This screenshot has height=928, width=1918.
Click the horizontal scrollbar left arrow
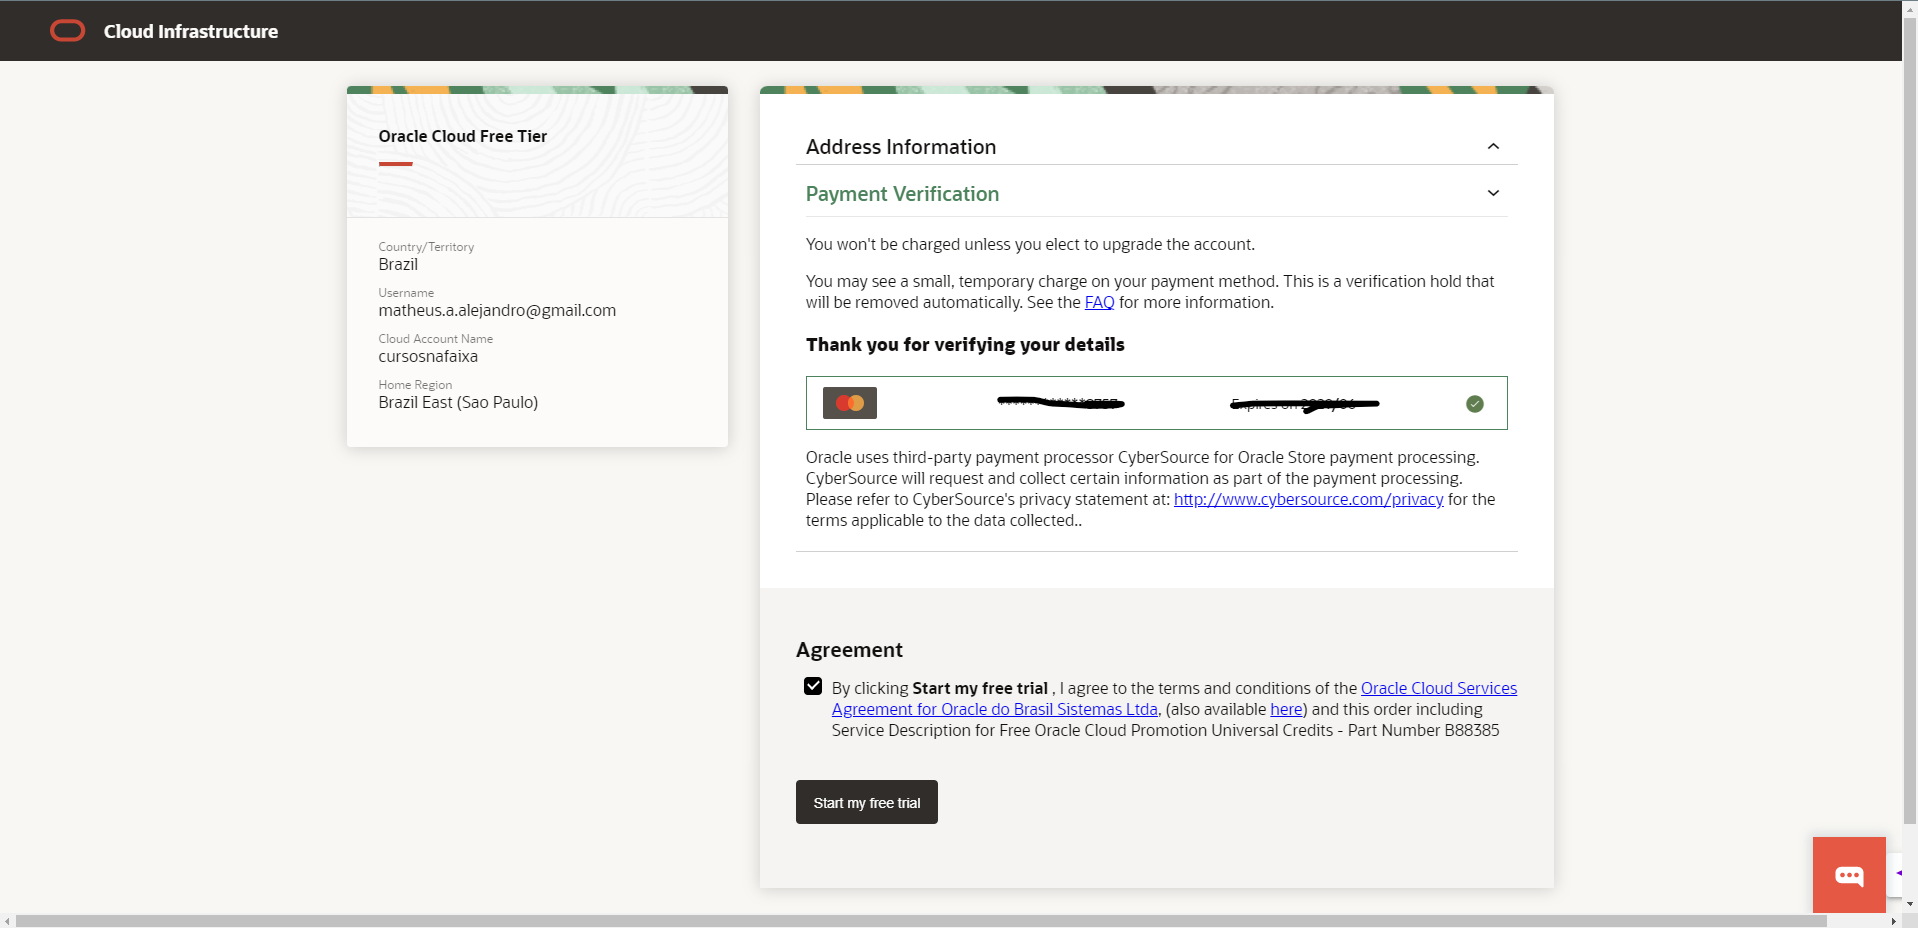(x=7, y=921)
